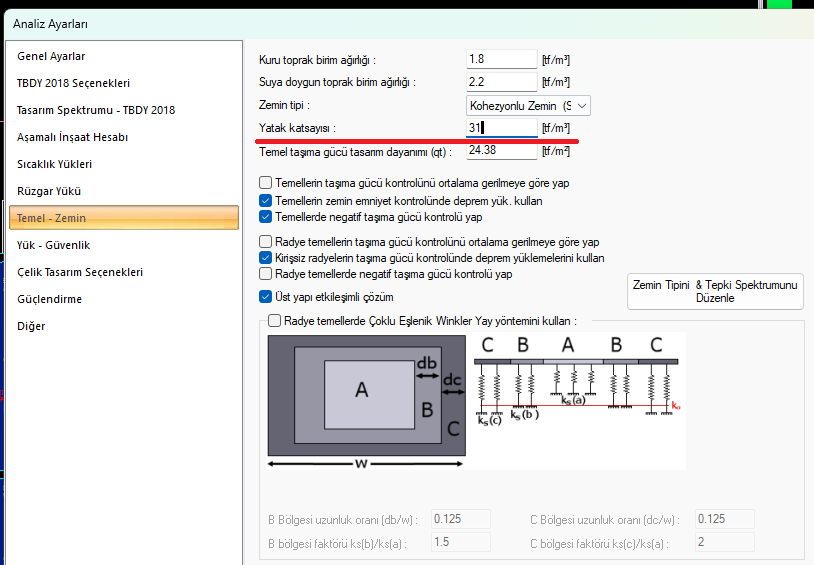Enable ortalama gerilmeye göre temel taşıma kontrolü
This screenshot has height=565, width=814.
pos(265,183)
